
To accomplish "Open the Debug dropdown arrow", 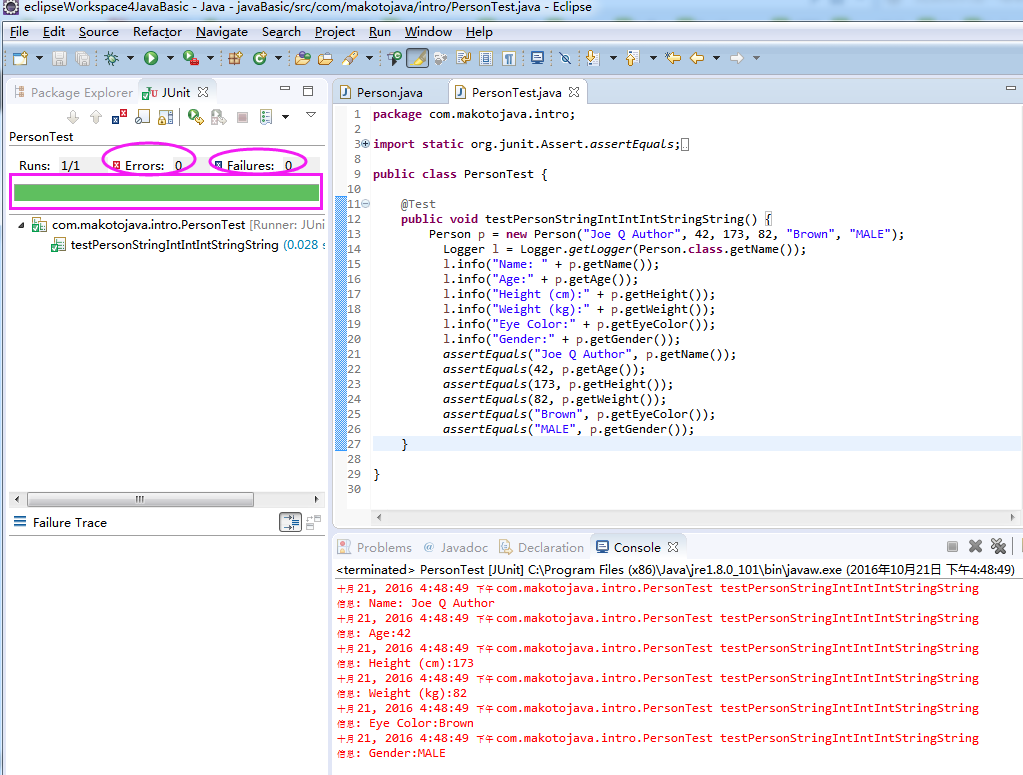I will (x=130, y=59).
